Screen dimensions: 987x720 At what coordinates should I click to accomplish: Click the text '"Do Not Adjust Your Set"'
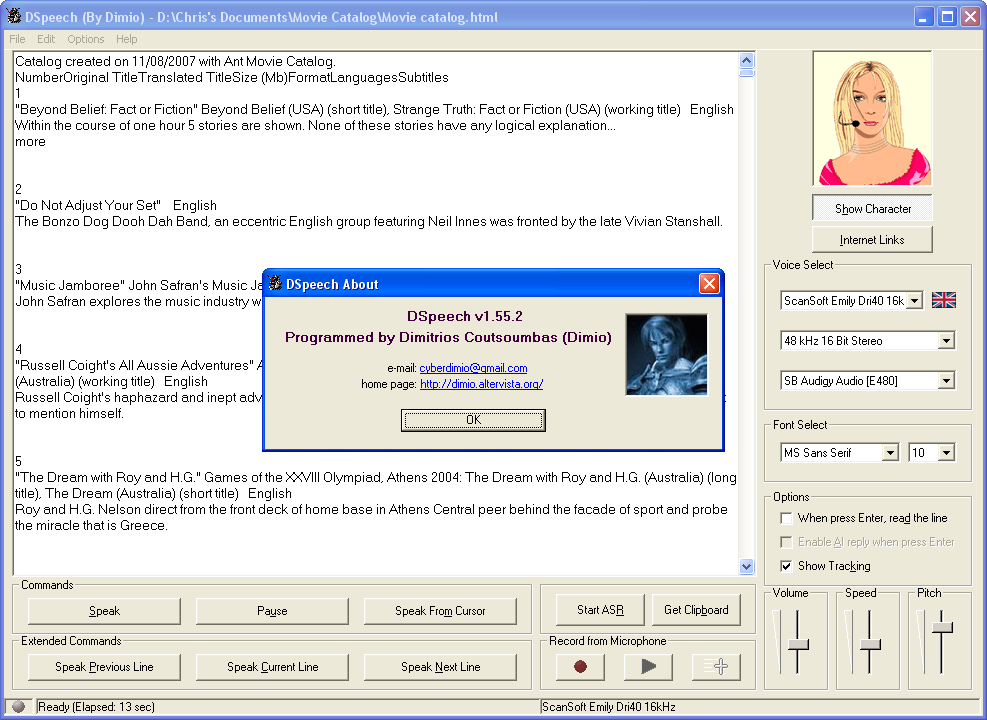[88, 205]
